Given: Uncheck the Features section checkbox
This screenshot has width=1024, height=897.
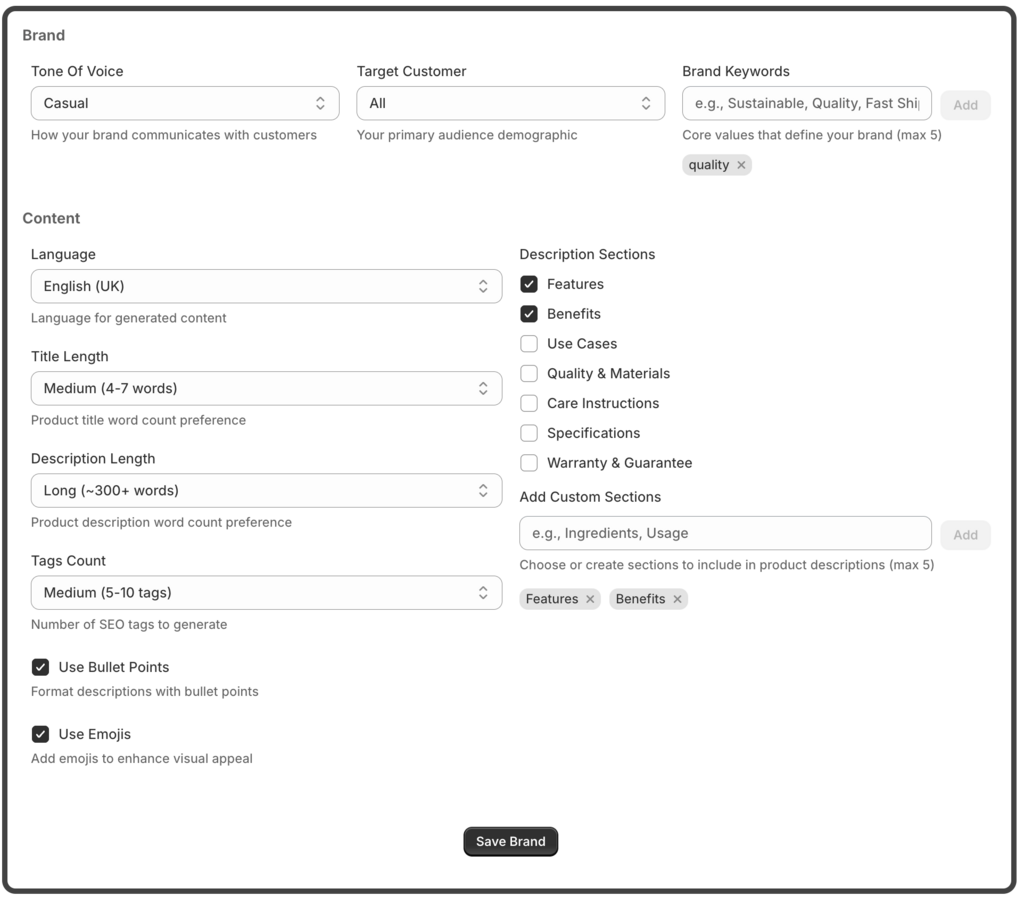Looking at the screenshot, I should [529, 284].
